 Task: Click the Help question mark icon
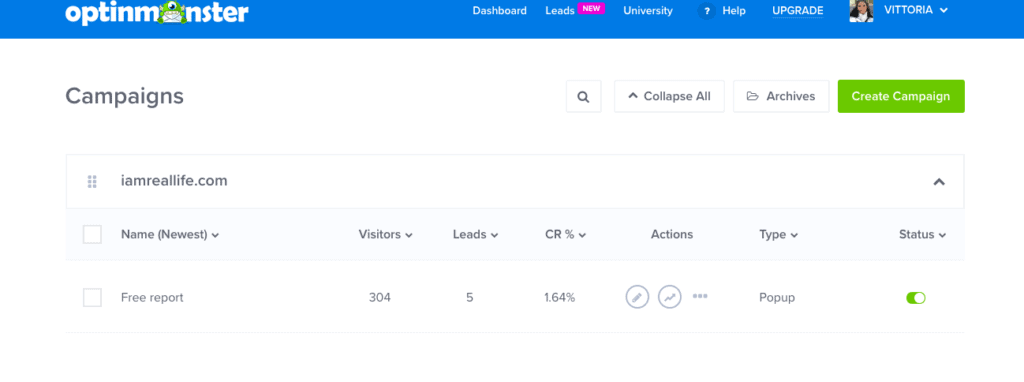point(707,11)
